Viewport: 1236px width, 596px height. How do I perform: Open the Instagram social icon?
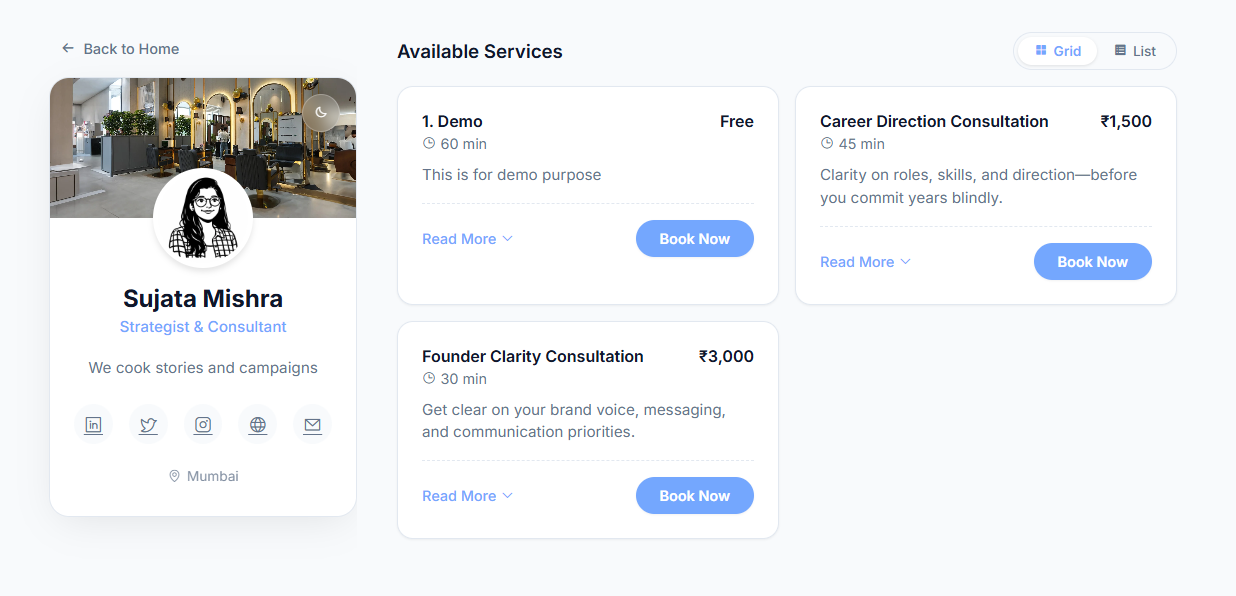tap(203, 425)
